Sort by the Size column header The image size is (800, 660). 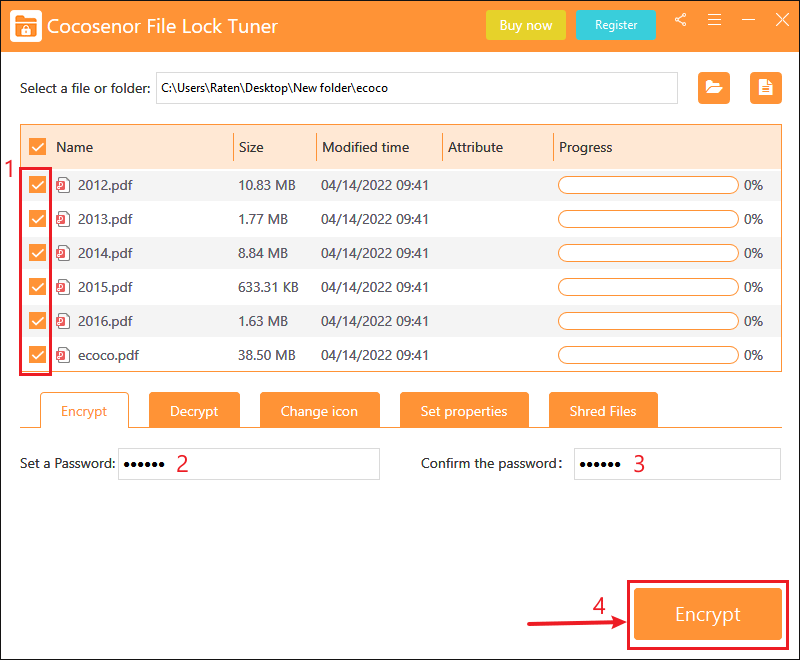pos(251,147)
